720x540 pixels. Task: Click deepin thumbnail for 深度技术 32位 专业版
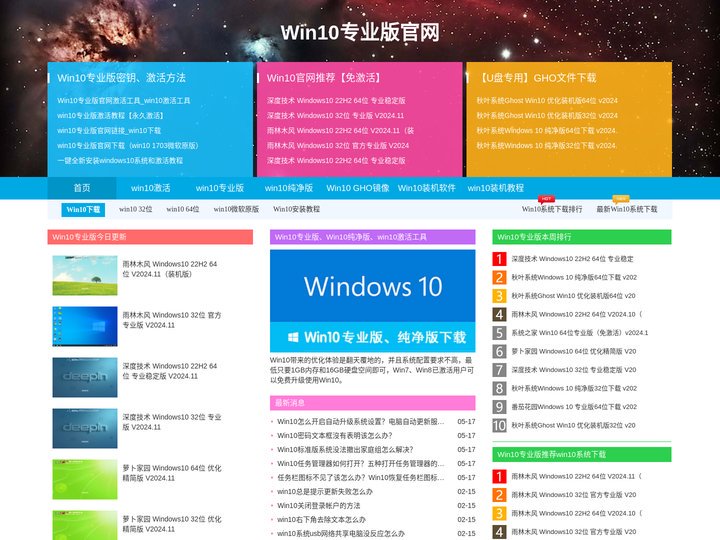coord(85,428)
